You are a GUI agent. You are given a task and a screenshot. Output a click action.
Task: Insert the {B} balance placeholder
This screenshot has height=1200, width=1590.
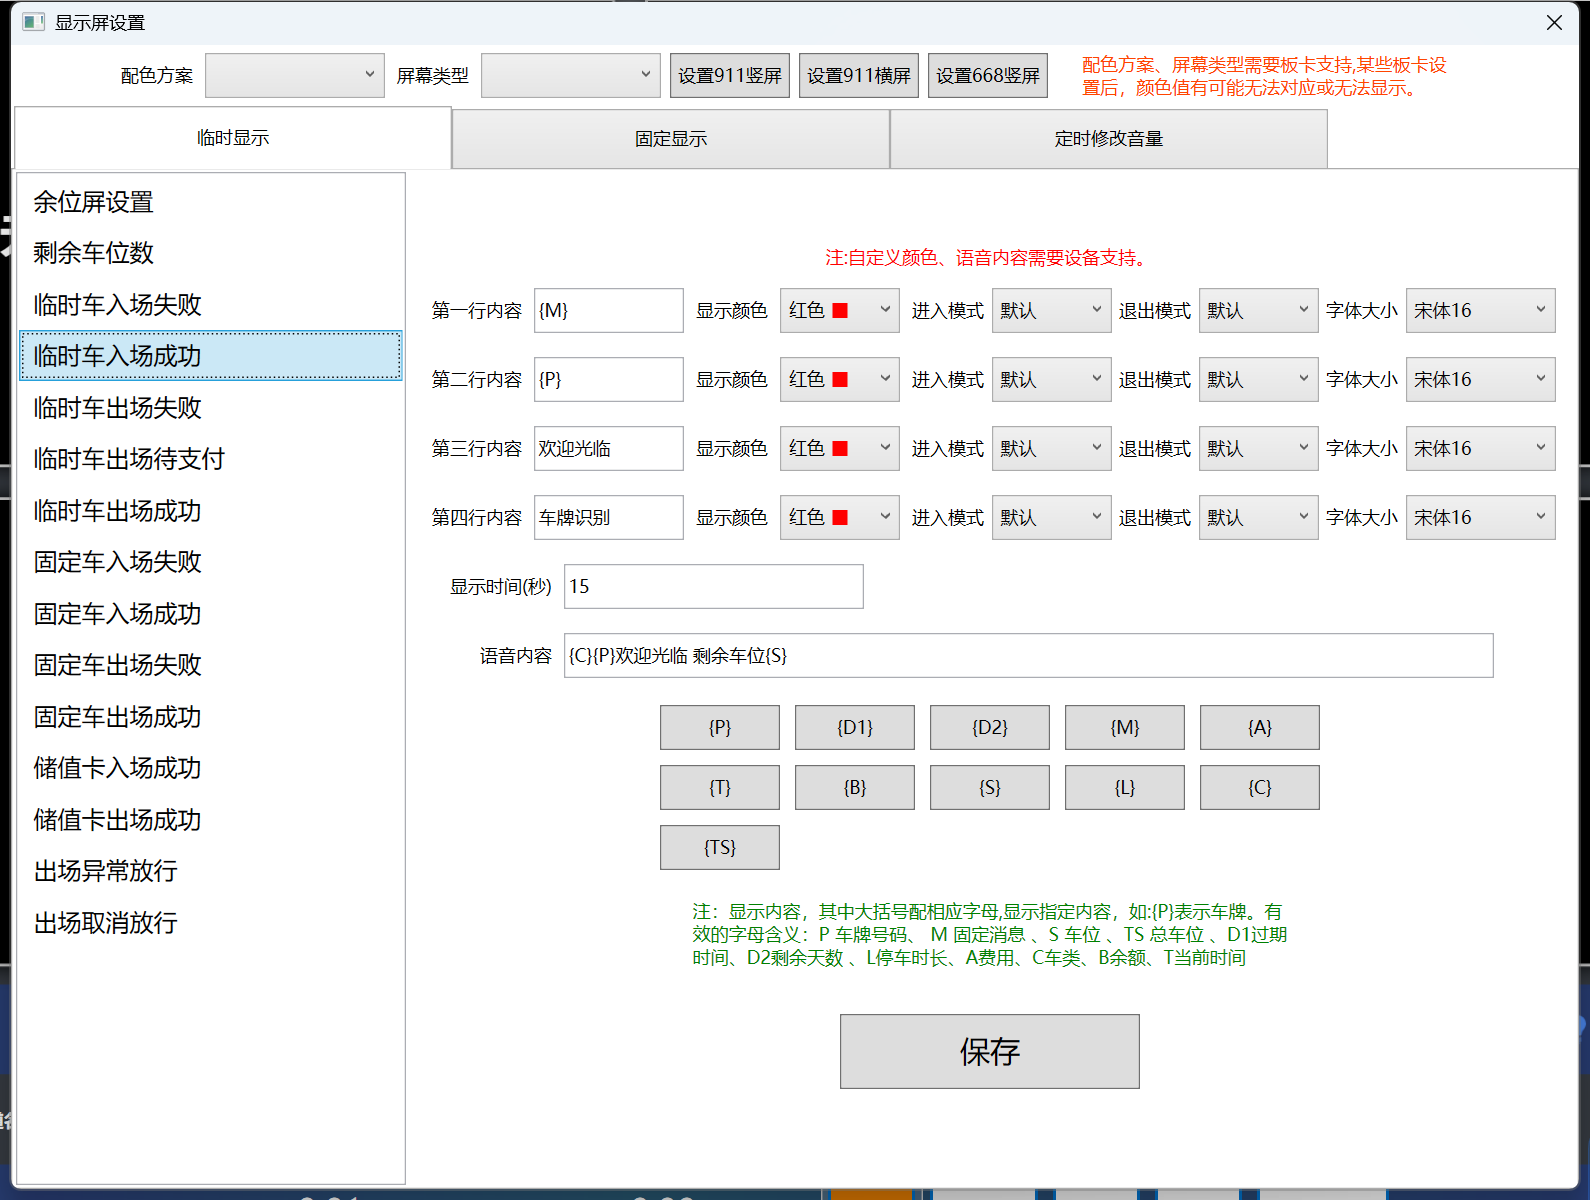point(855,787)
